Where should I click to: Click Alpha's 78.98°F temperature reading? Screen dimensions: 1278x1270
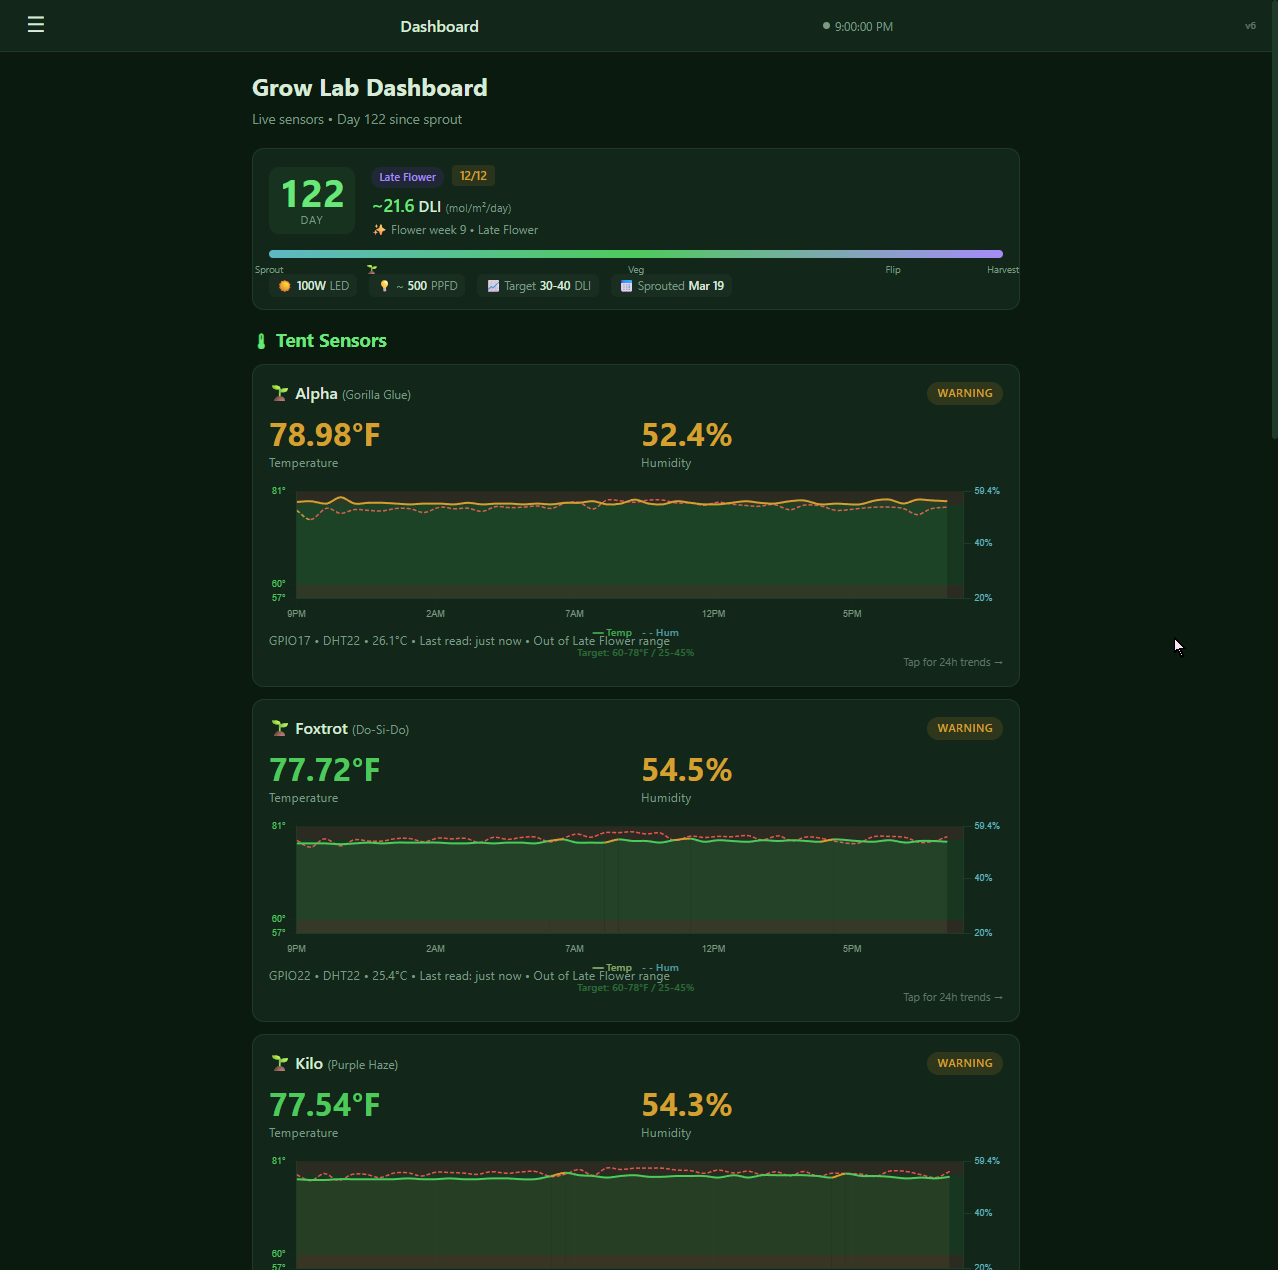(325, 435)
